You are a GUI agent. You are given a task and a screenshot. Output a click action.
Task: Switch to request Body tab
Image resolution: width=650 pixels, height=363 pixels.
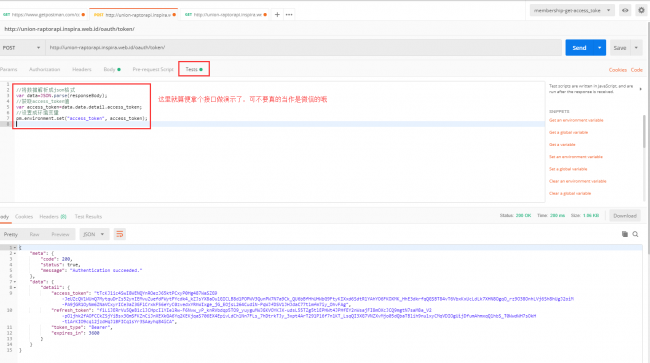pyautogui.click(x=112, y=69)
